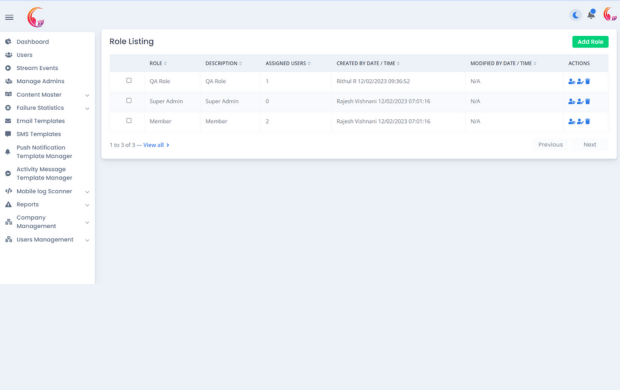This screenshot has width=620, height=390.
Task: Follow the View all link
Action: pyautogui.click(x=156, y=145)
